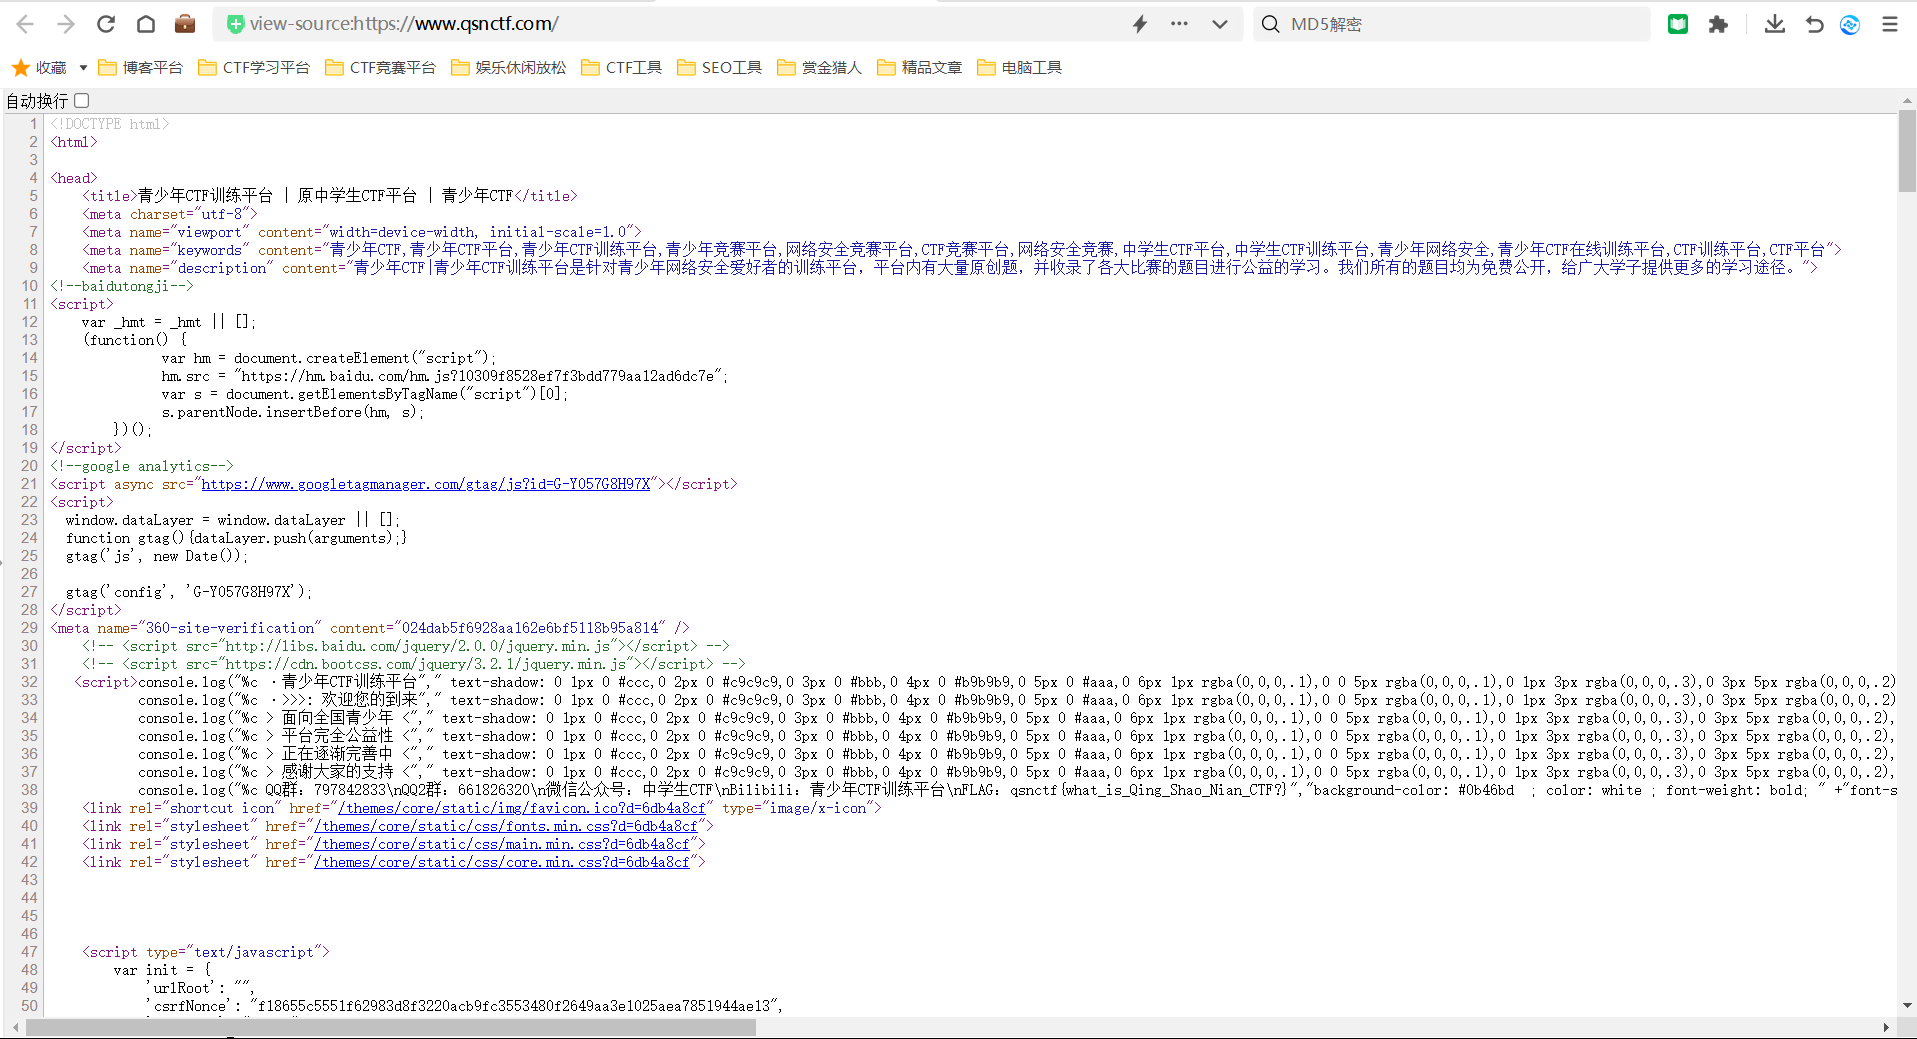This screenshot has height=1039, width=1917.
Task: Click the hm.baidu.com script URL text
Action: (x=478, y=376)
